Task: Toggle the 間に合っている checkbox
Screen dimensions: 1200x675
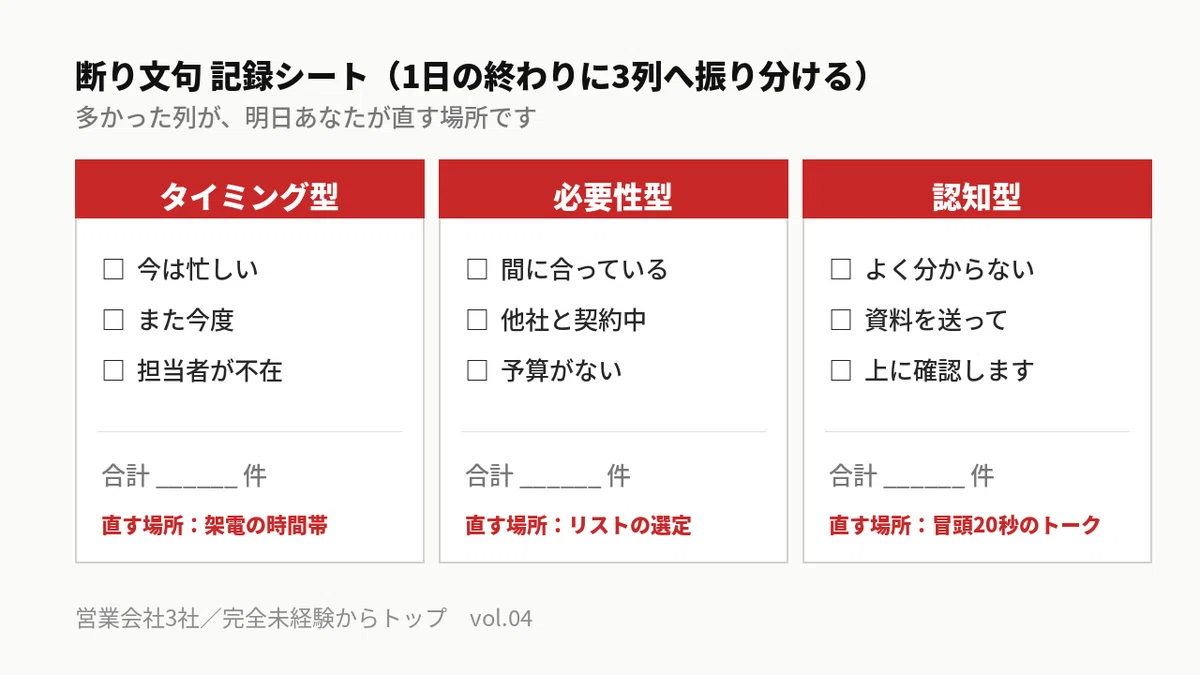Action: click(x=477, y=270)
